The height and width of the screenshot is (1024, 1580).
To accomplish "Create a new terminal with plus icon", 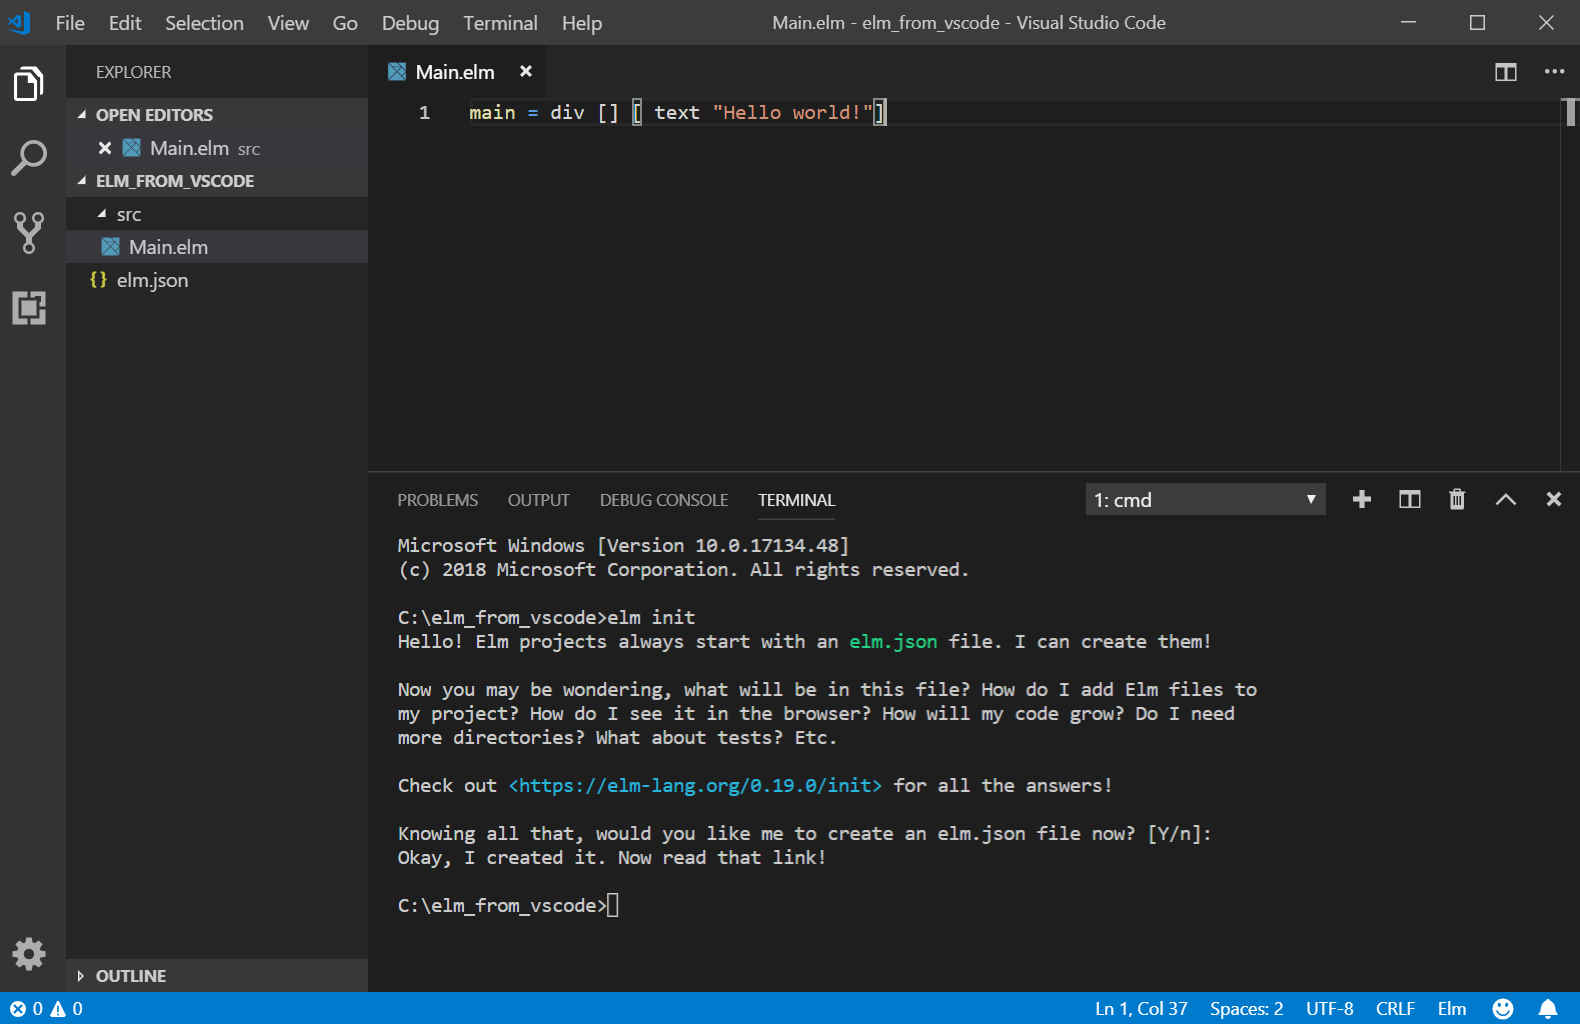I will [1361, 499].
